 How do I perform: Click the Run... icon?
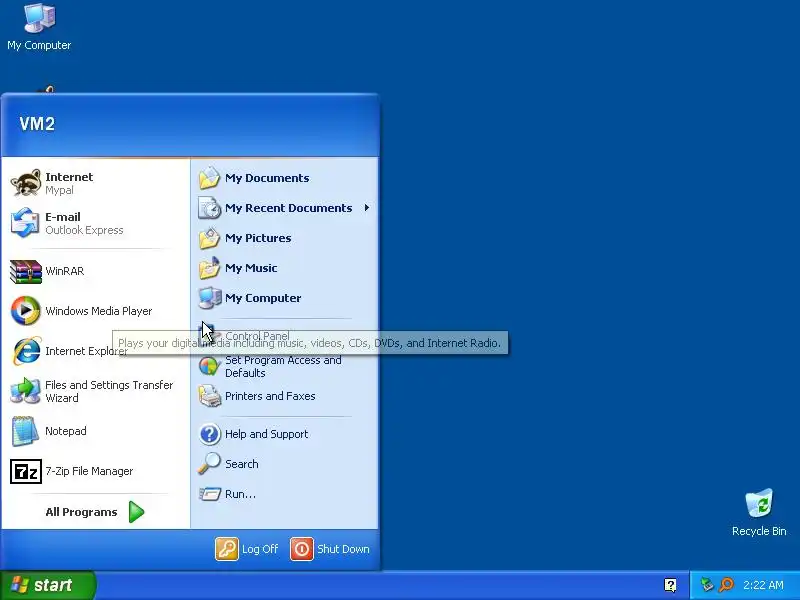click(209, 494)
